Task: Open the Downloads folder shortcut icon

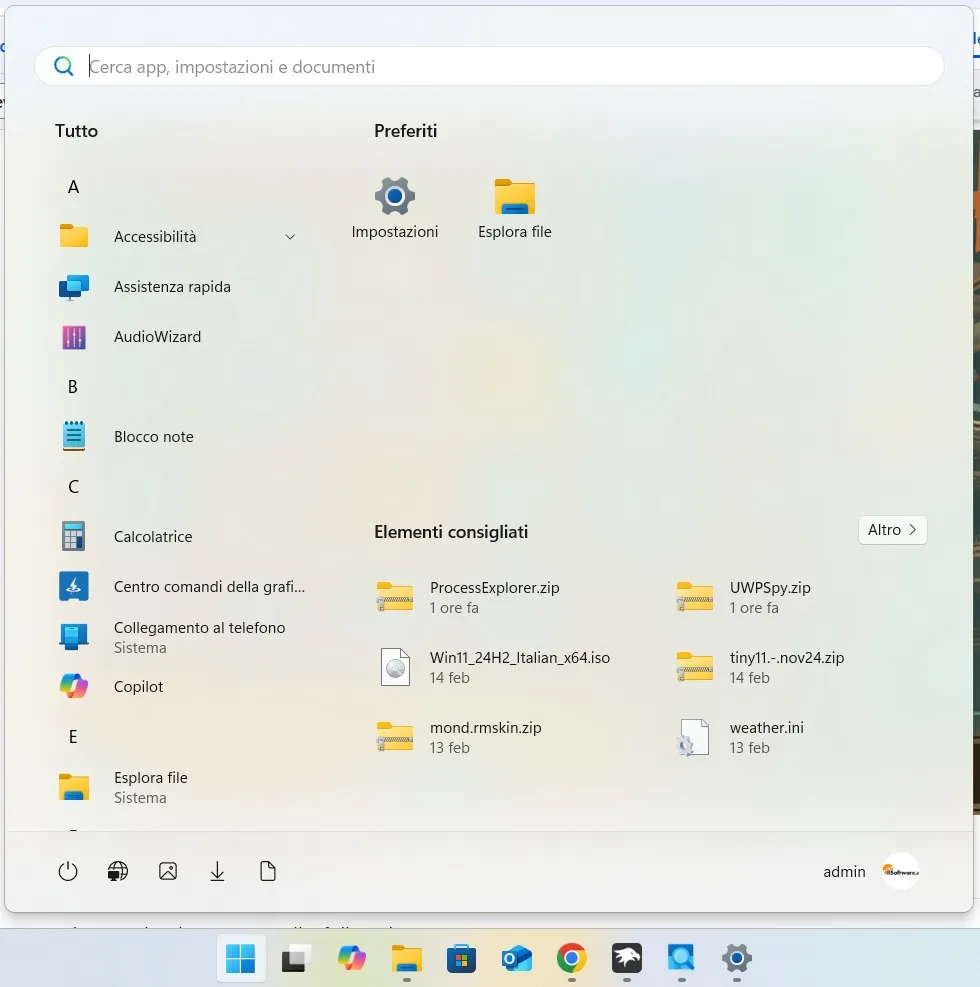Action: [x=218, y=872]
